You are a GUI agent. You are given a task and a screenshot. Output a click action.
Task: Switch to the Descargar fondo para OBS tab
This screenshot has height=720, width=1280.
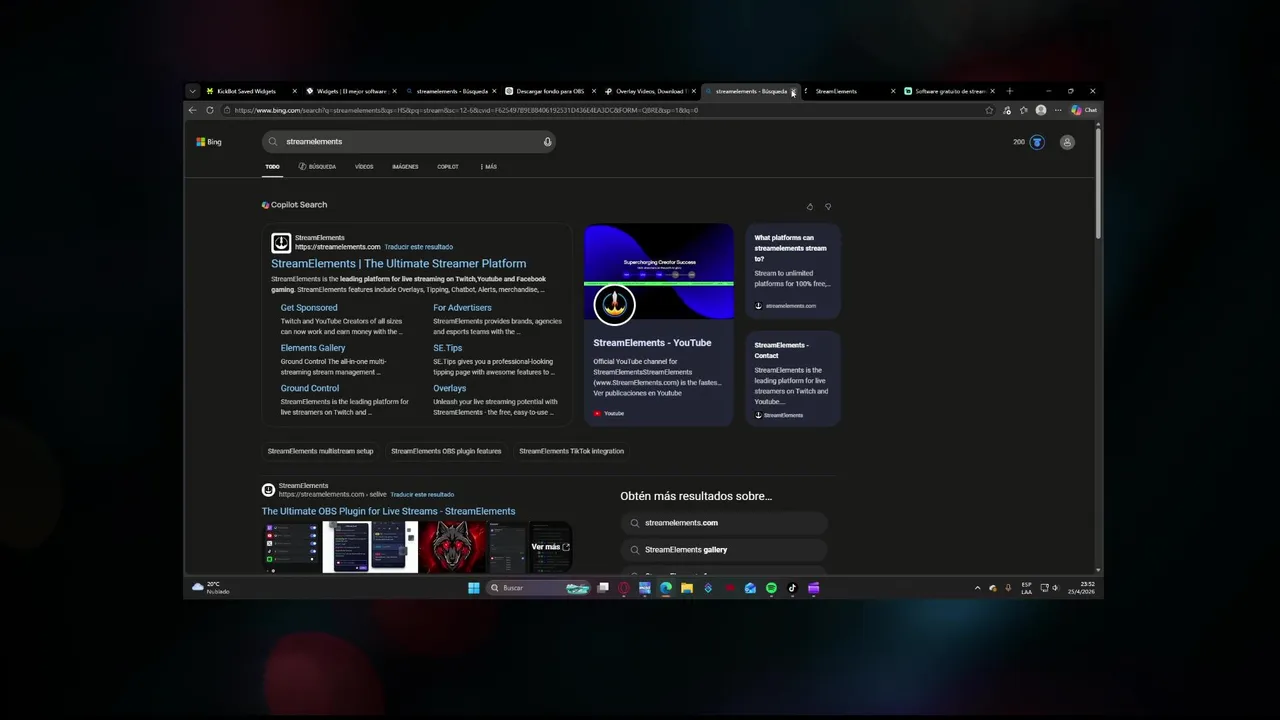[549, 91]
